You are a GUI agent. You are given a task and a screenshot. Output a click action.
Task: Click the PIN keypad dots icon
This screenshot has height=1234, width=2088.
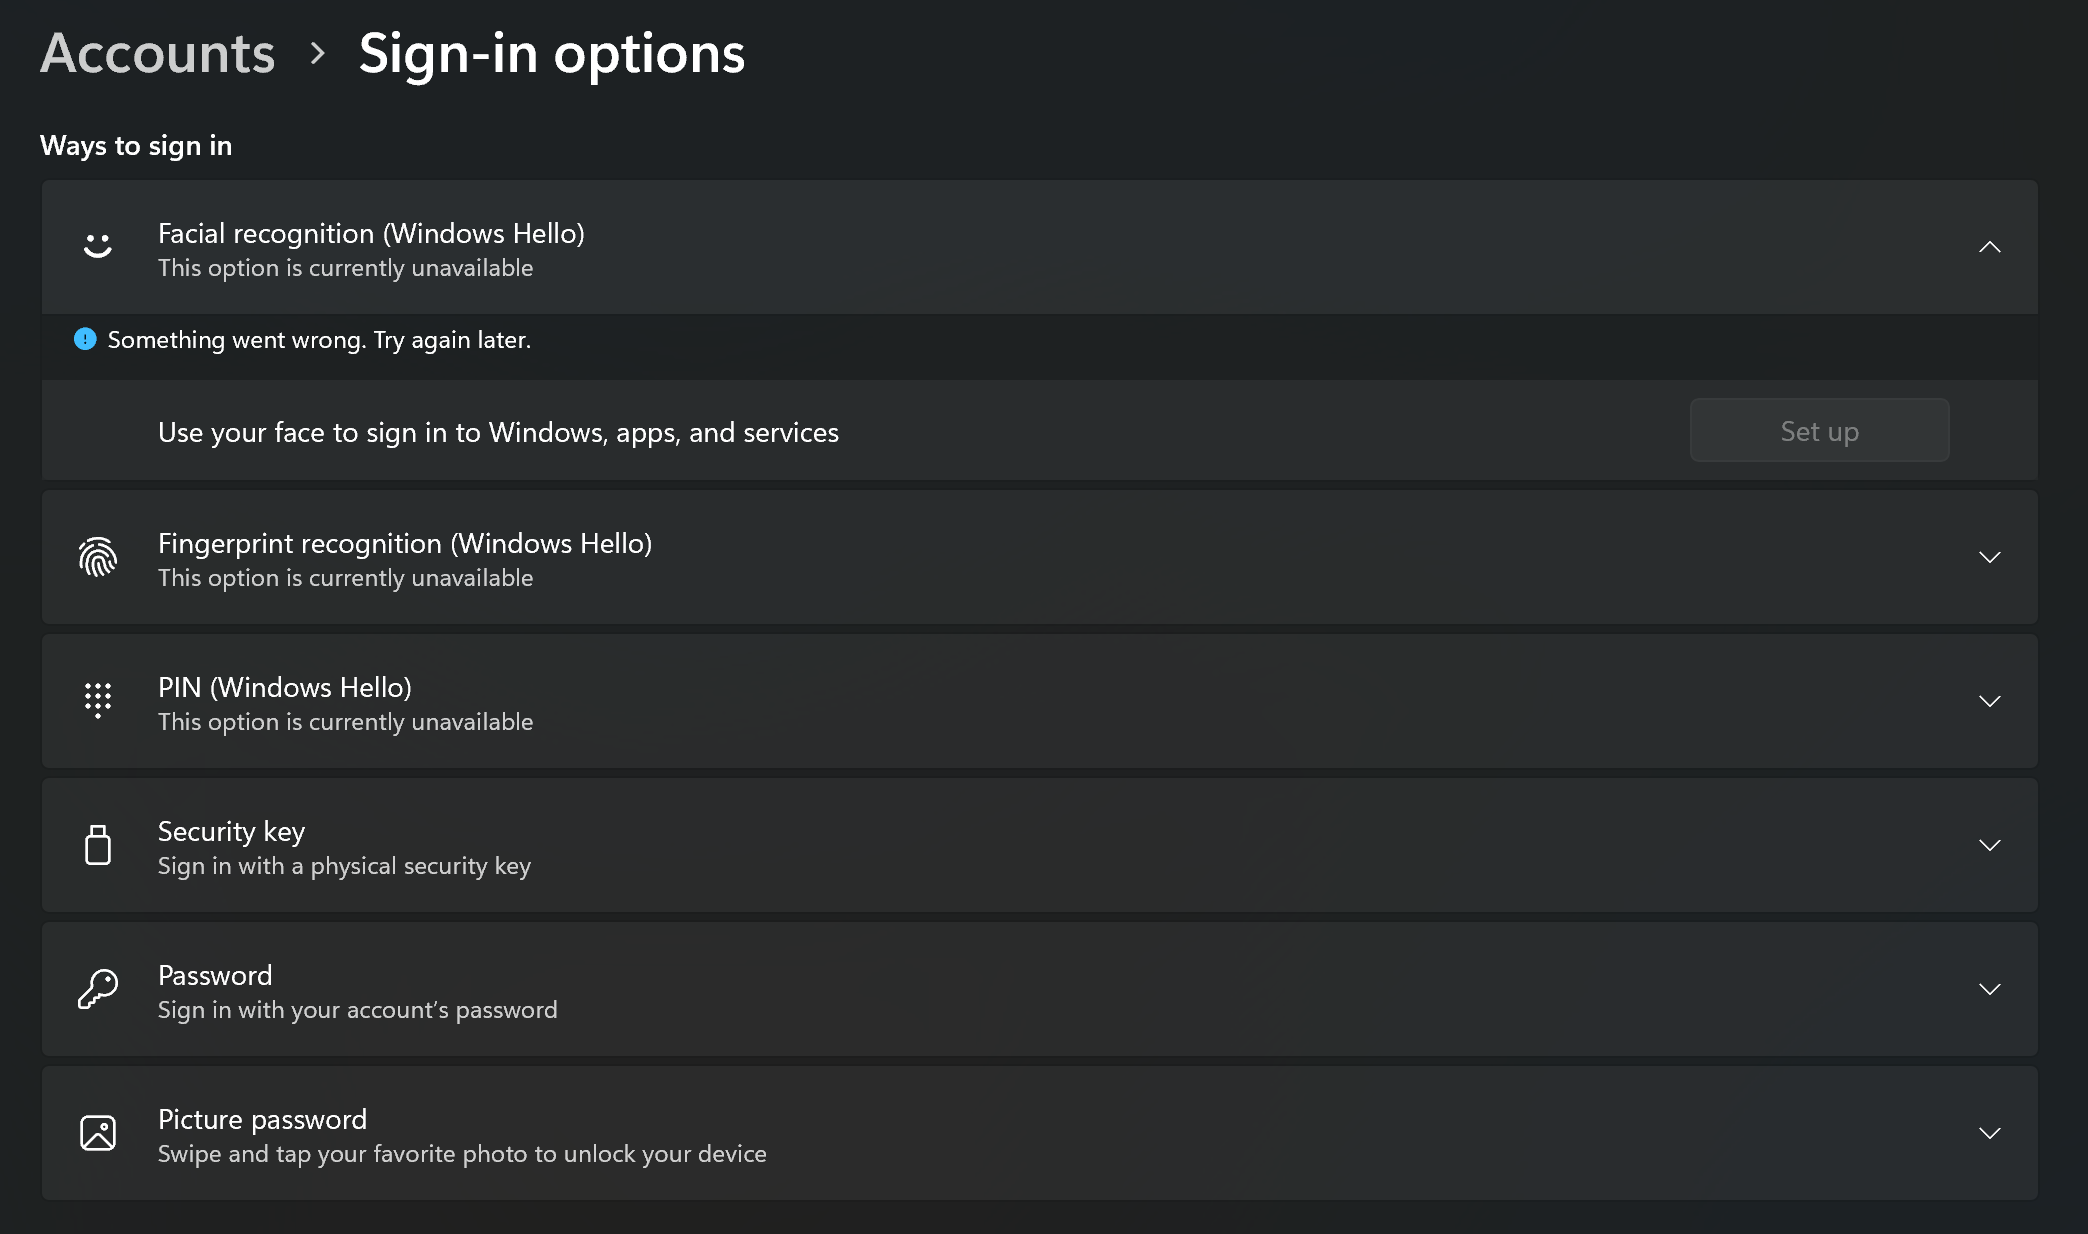(98, 700)
